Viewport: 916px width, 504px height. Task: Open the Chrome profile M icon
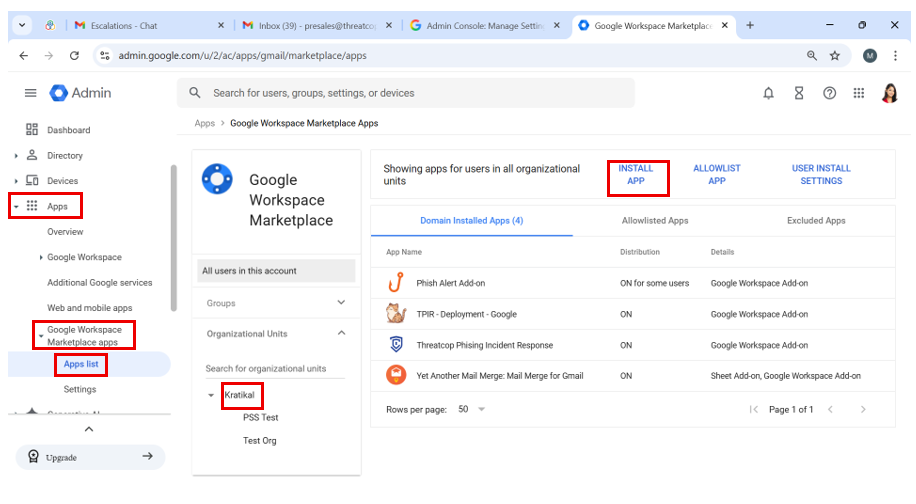click(870, 55)
